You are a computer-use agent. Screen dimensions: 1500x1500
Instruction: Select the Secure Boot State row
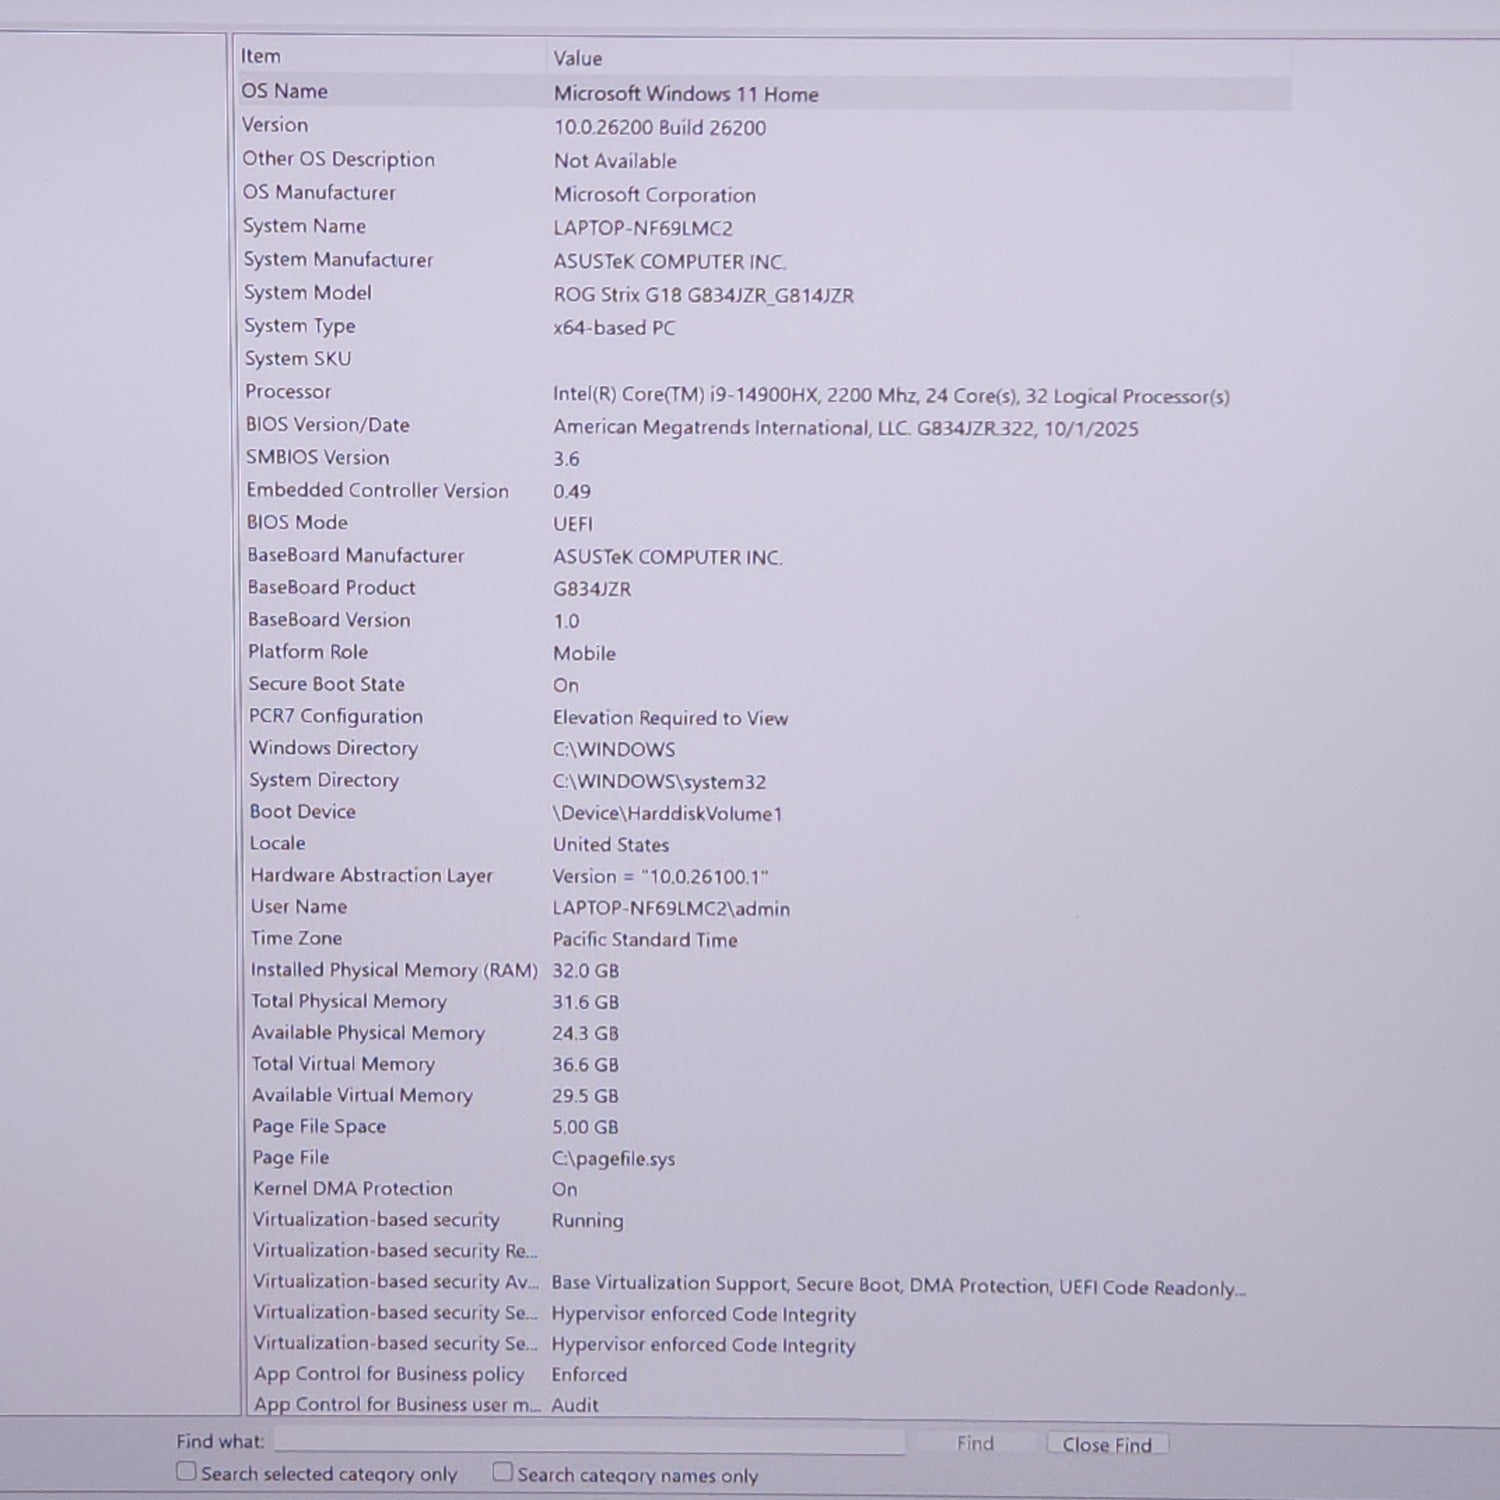(x=327, y=684)
